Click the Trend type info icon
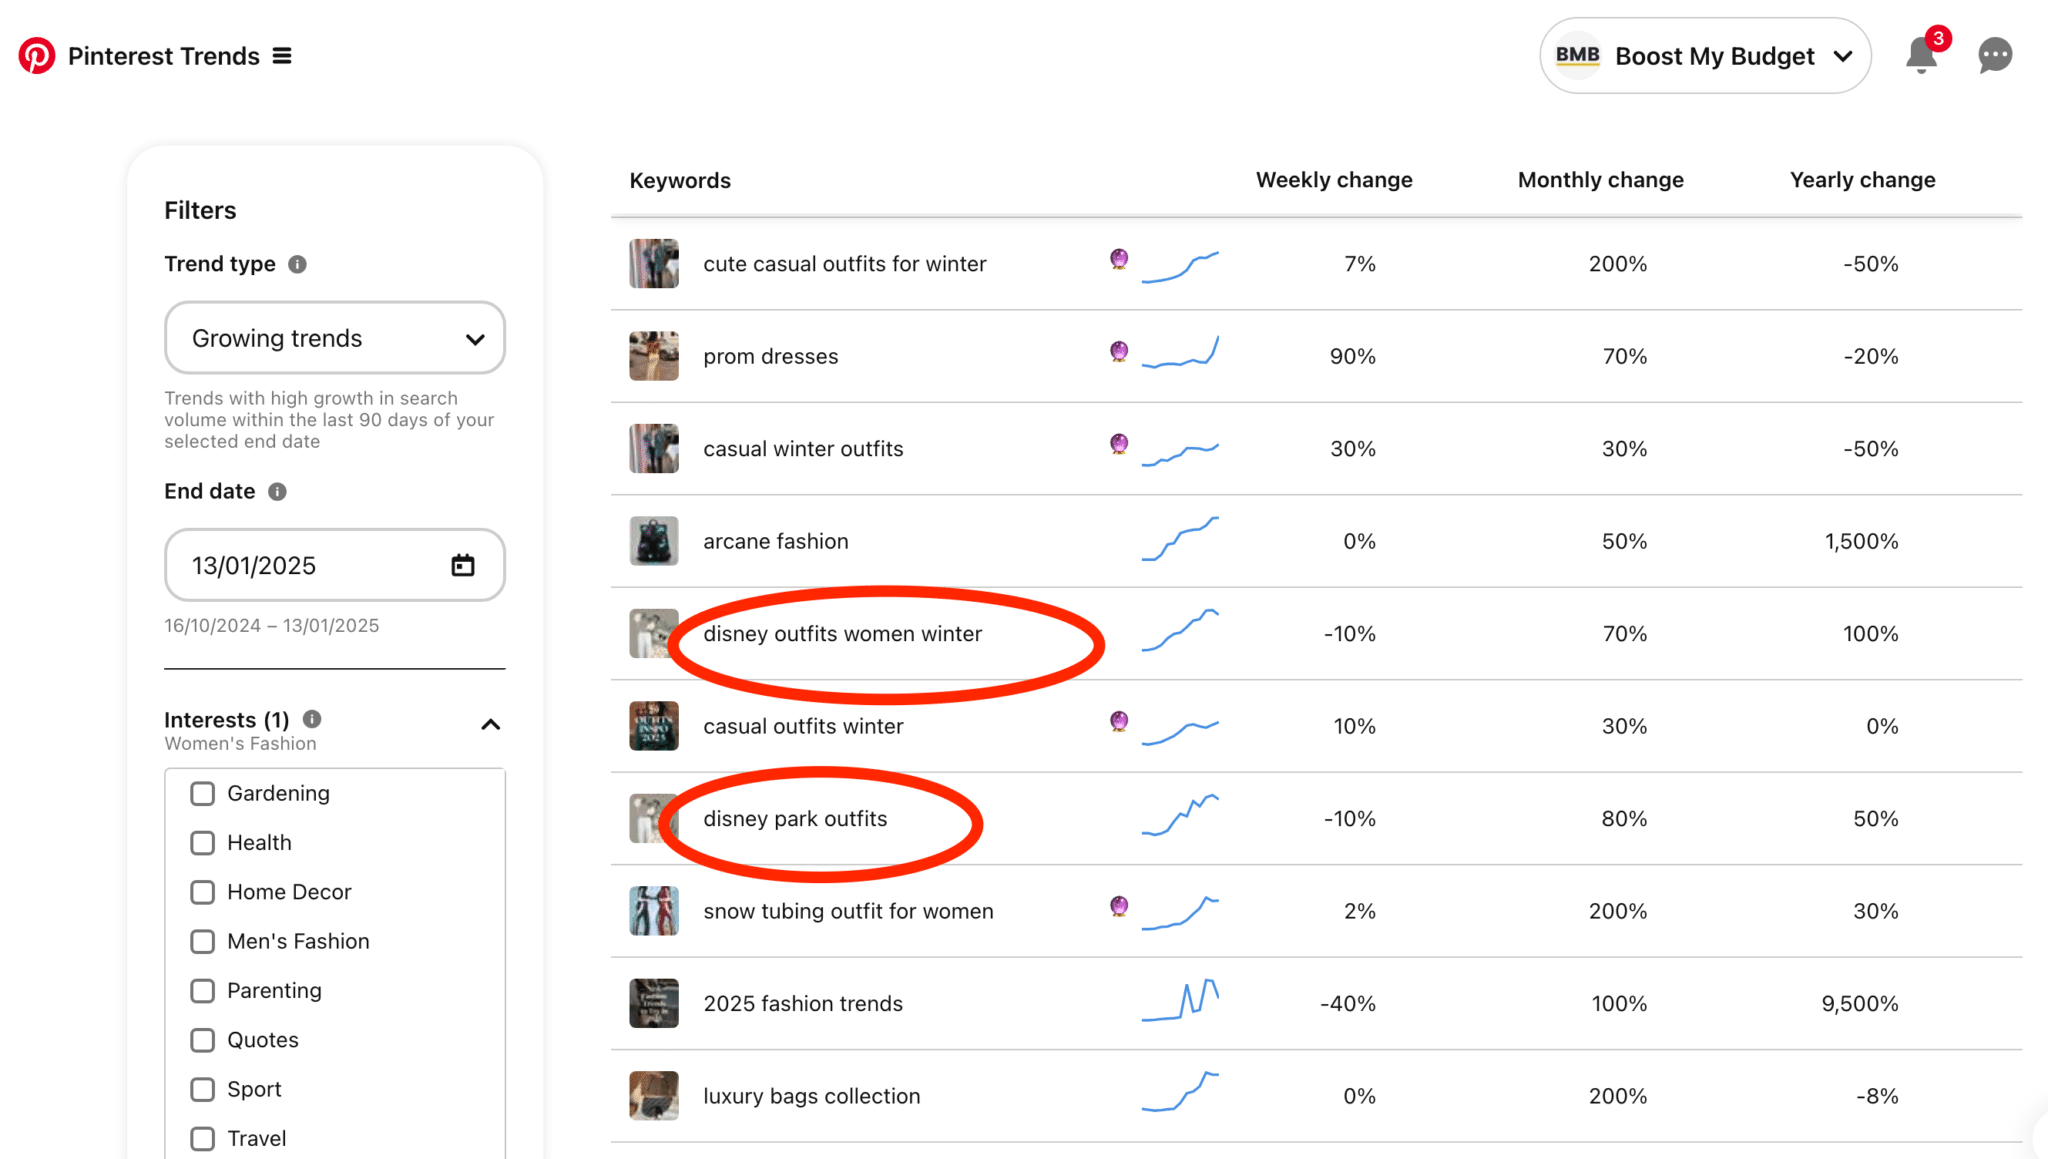The height and width of the screenshot is (1159, 2048). pyautogui.click(x=297, y=264)
